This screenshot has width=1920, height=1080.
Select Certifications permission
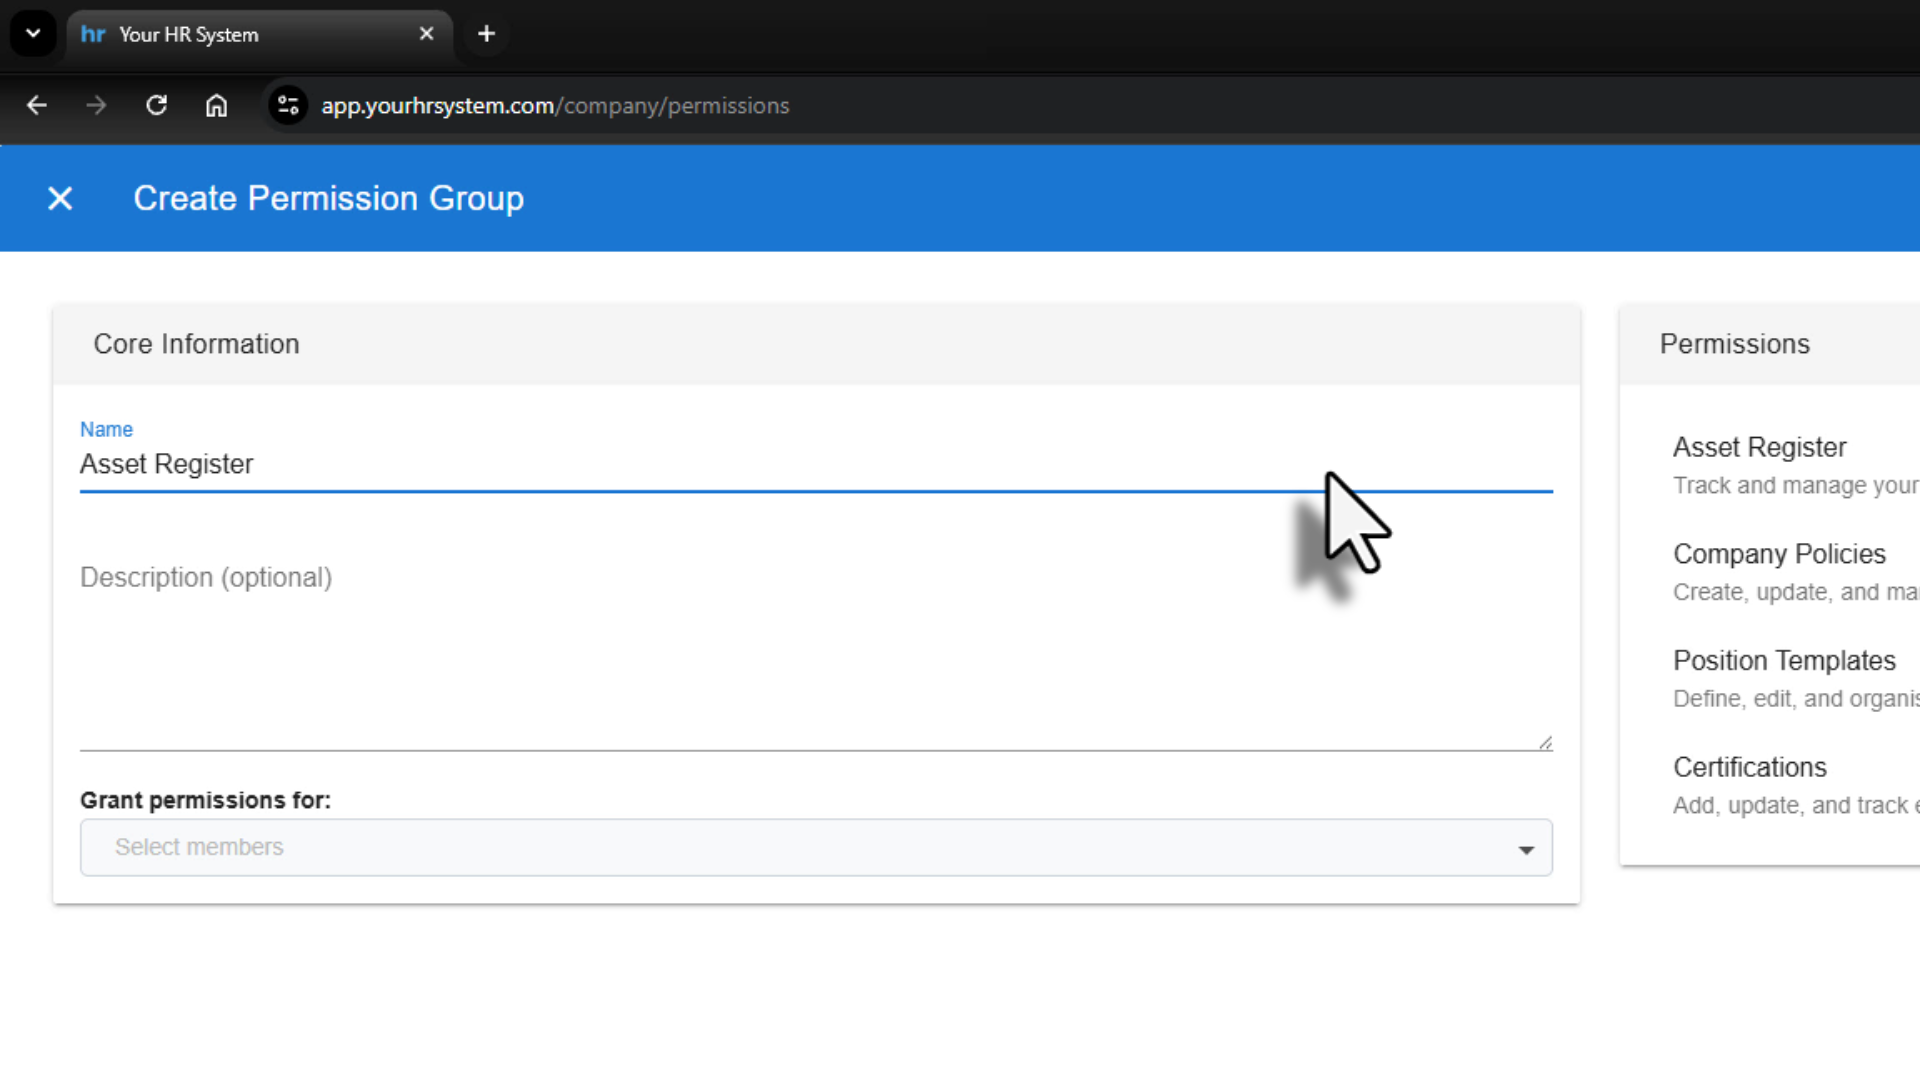pyautogui.click(x=1749, y=768)
